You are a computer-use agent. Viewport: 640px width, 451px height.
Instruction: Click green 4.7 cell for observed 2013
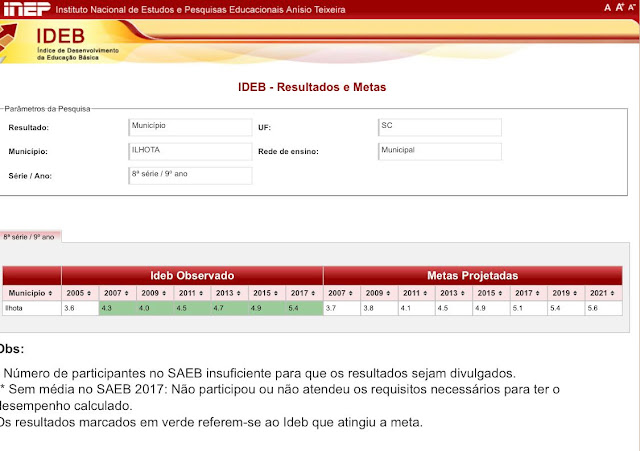[x=229, y=308]
